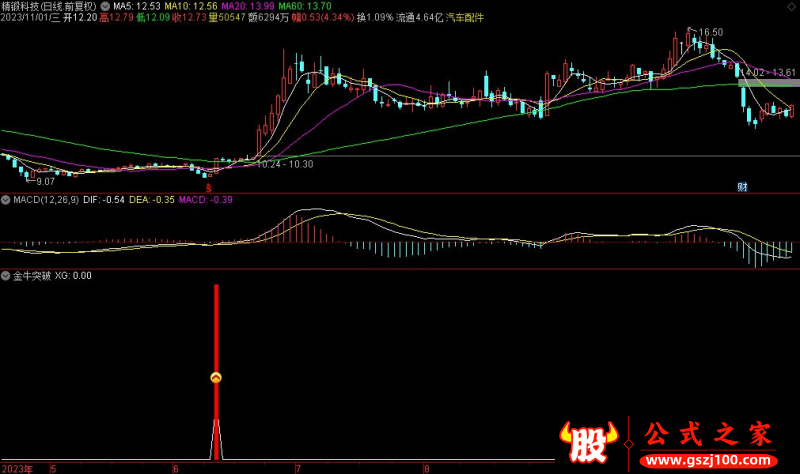Click the tall red signal bar in 金牛突破 panel

[x=216, y=371]
